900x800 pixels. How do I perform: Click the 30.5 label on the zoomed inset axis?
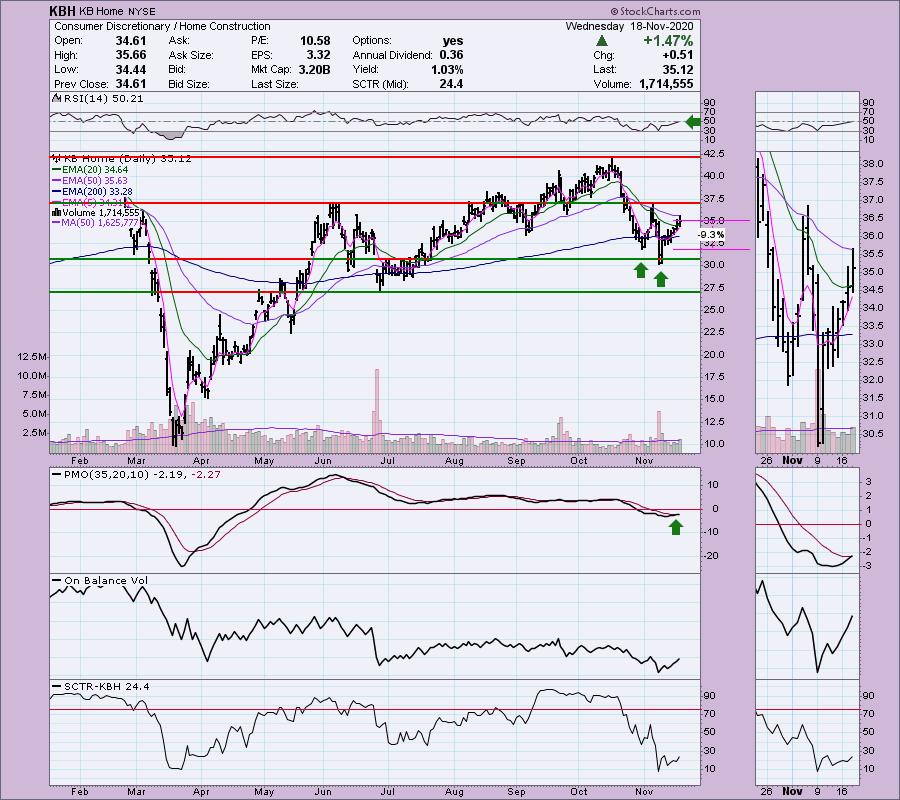[872, 434]
